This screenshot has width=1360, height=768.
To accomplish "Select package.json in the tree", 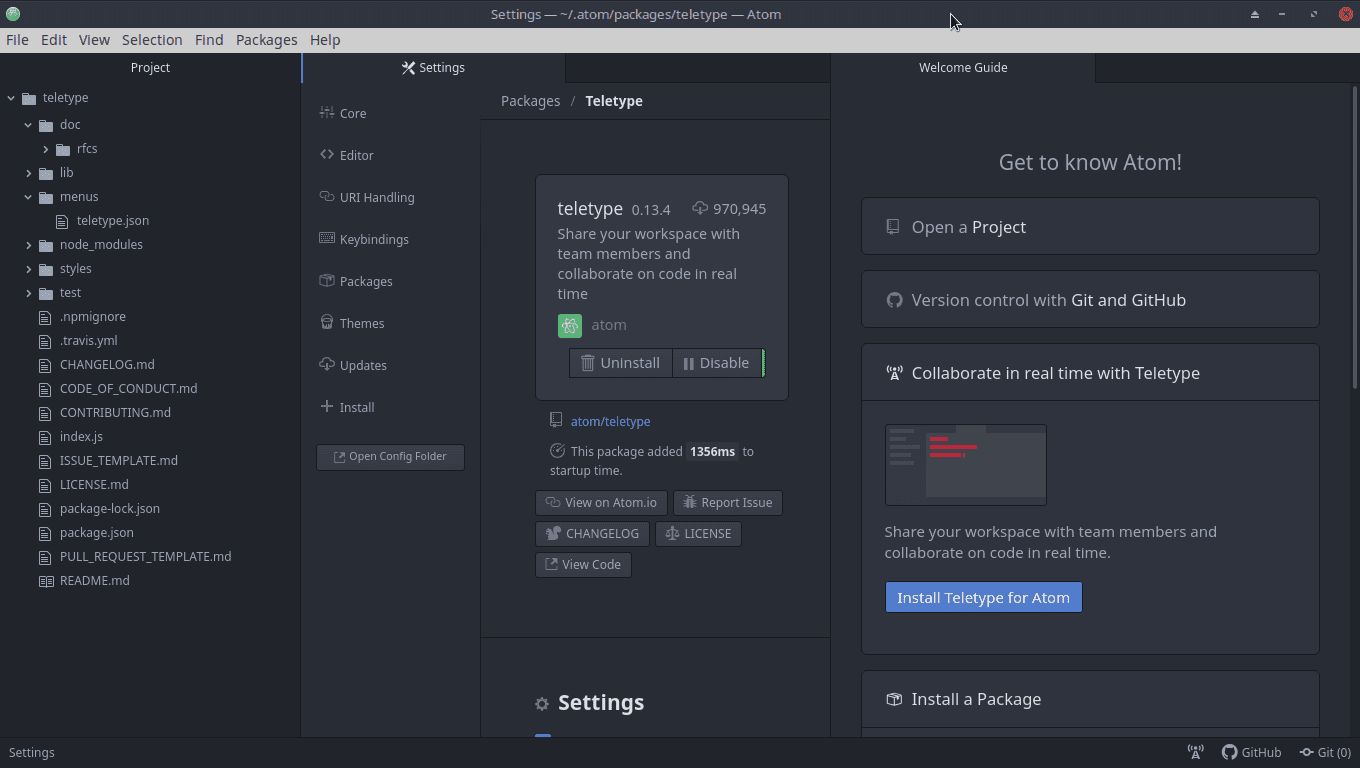I will coord(97,533).
